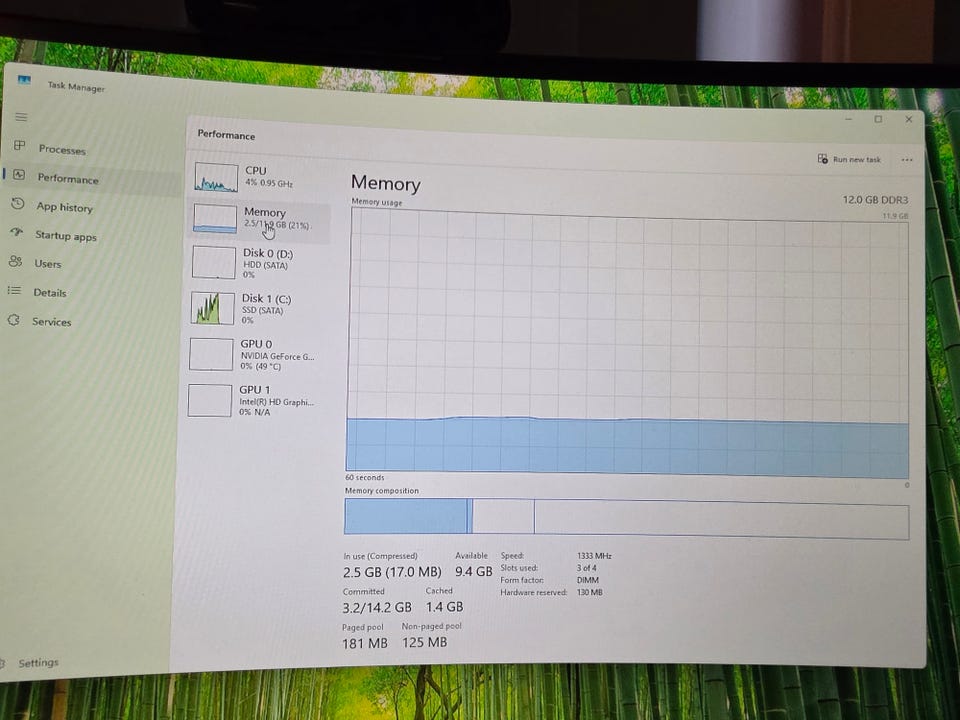The height and width of the screenshot is (720, 960).
Task: Click the Memory composition bar
Action: (x=626, y=519)
